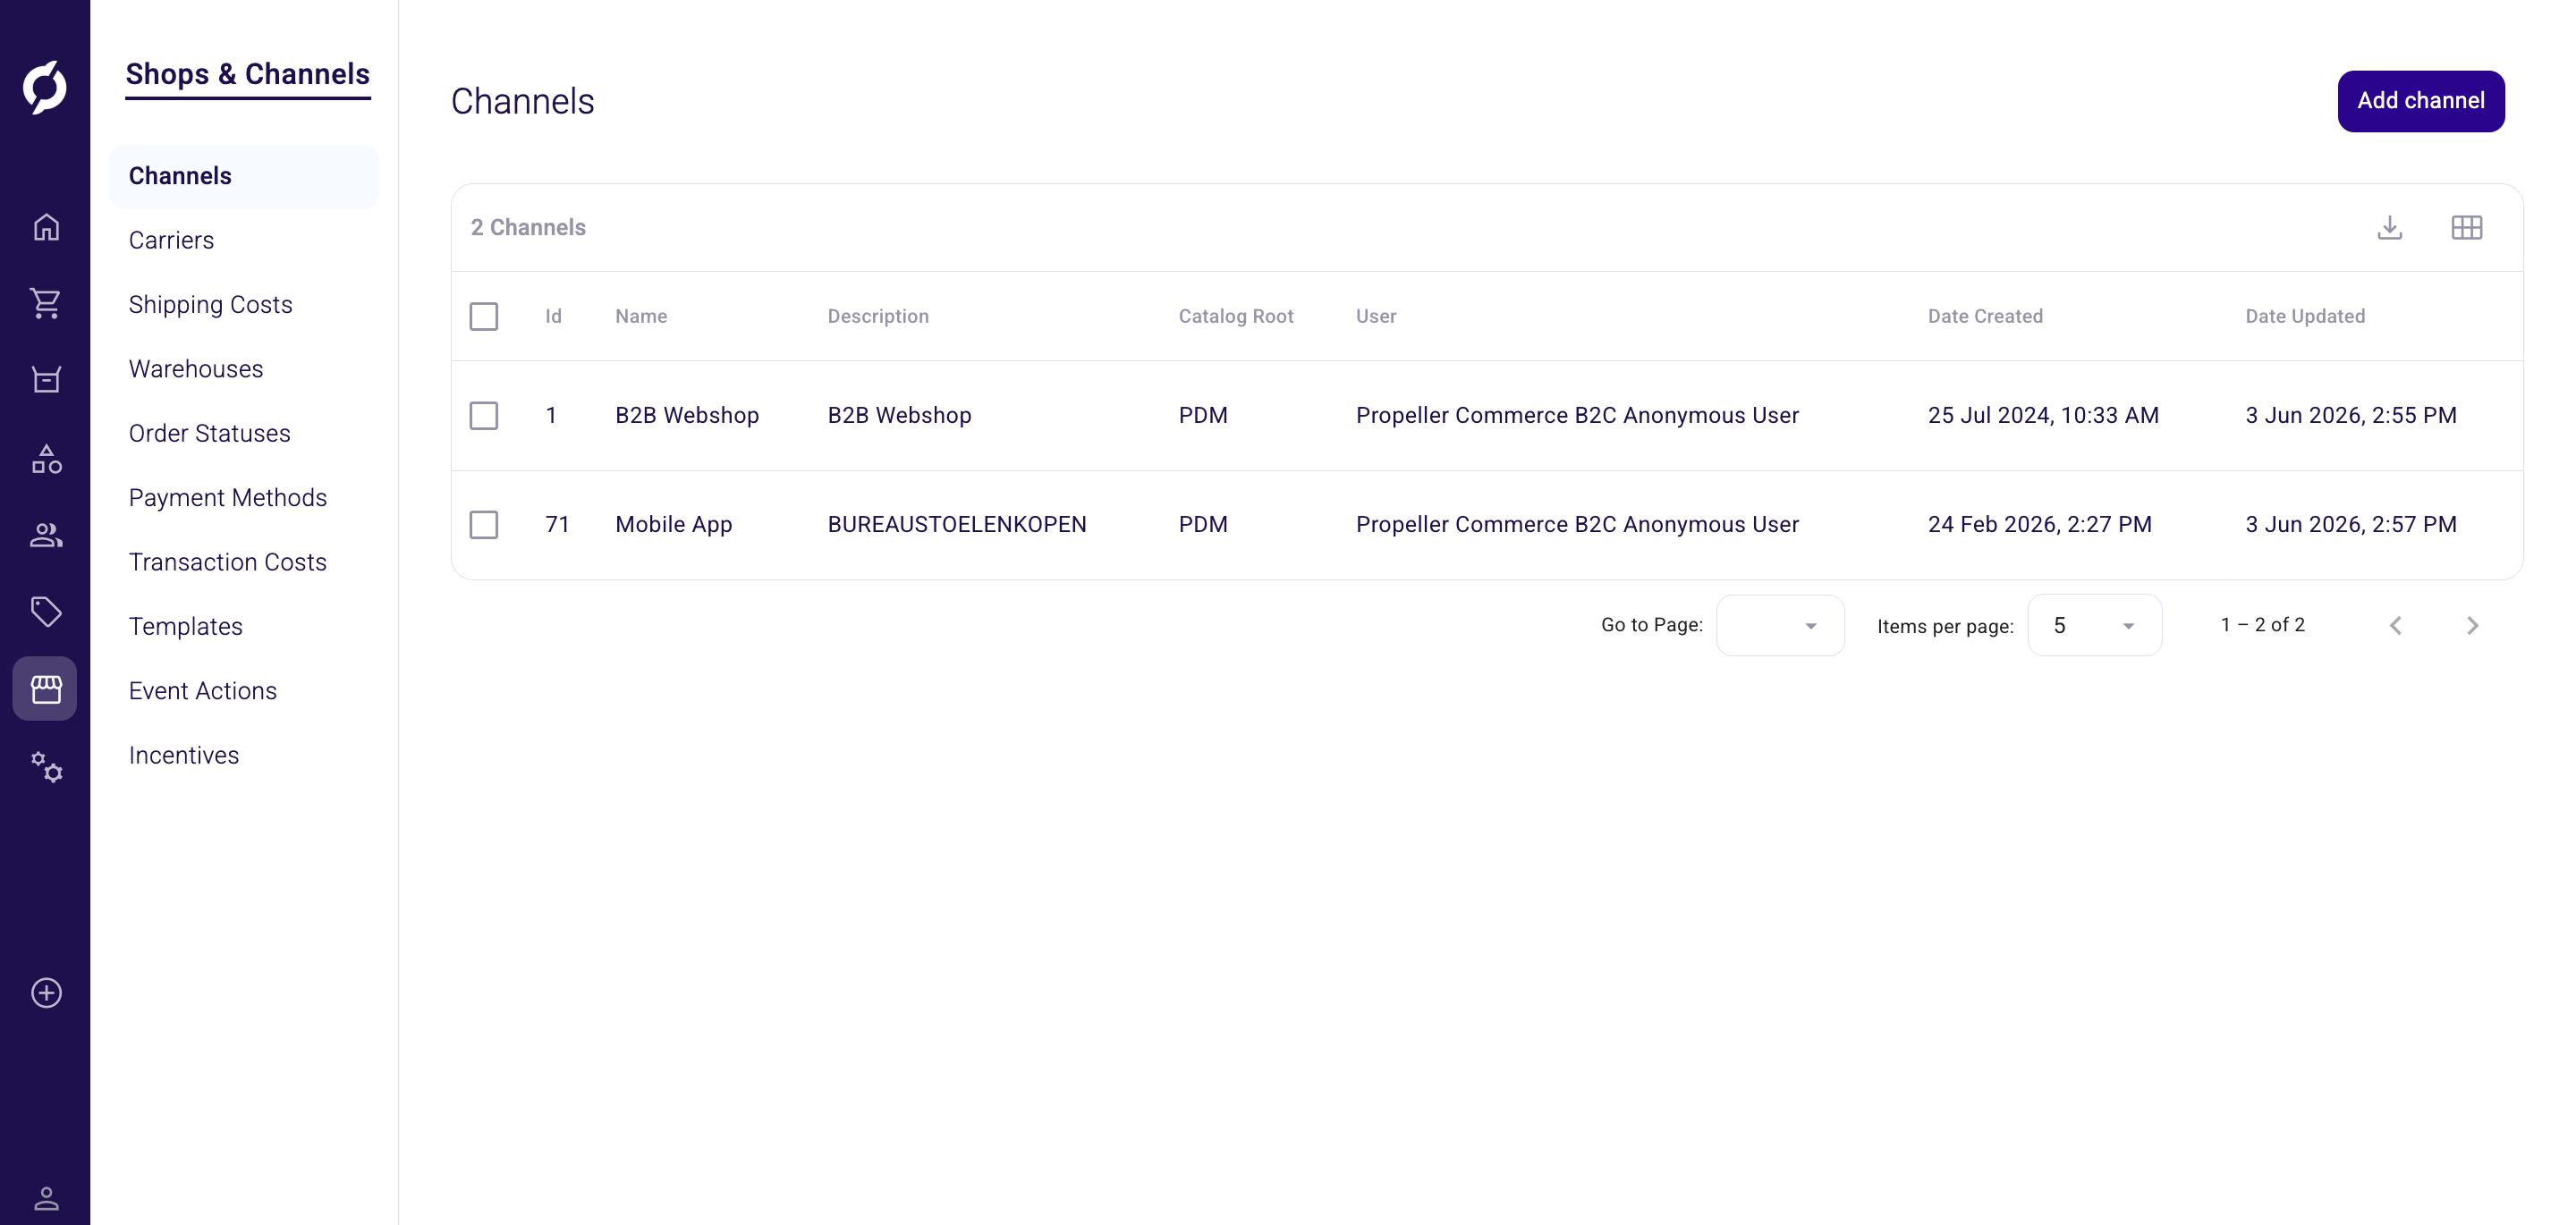The height and width of the screenshot is (1225, 2576).
Task: Click the plus circle add icon
Action: (x=46, y=993)
